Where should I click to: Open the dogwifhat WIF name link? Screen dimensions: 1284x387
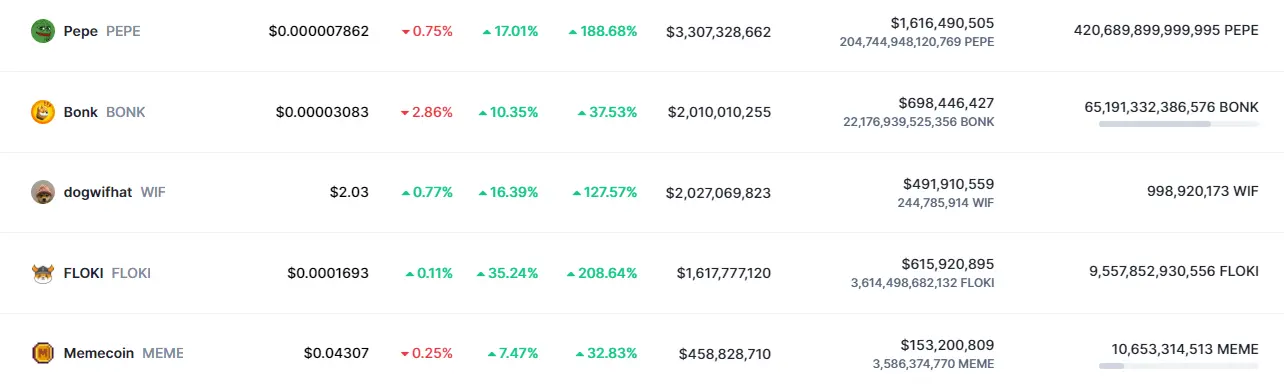click(x=98, y=192)
